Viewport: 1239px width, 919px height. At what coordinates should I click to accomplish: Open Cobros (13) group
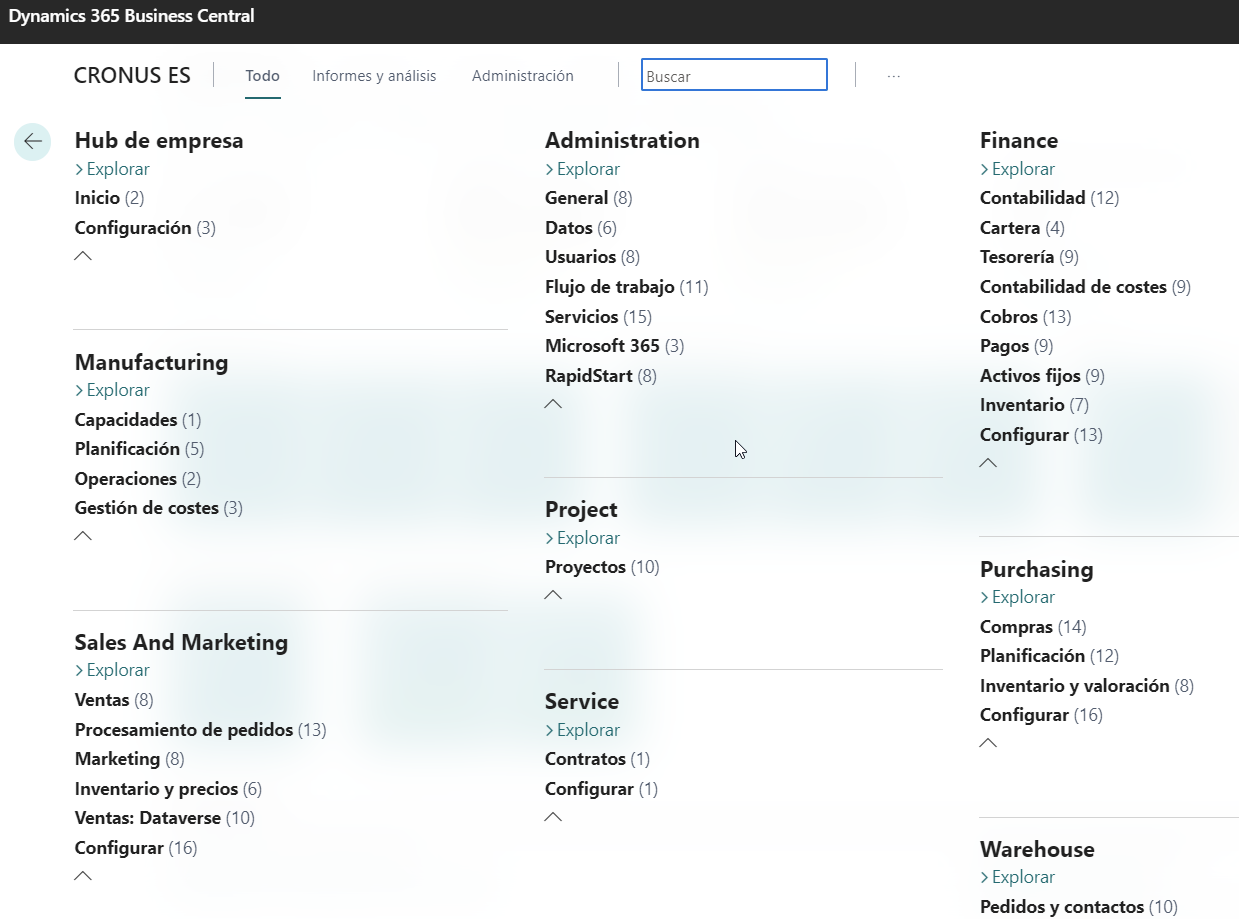(x=1025, y=317)
